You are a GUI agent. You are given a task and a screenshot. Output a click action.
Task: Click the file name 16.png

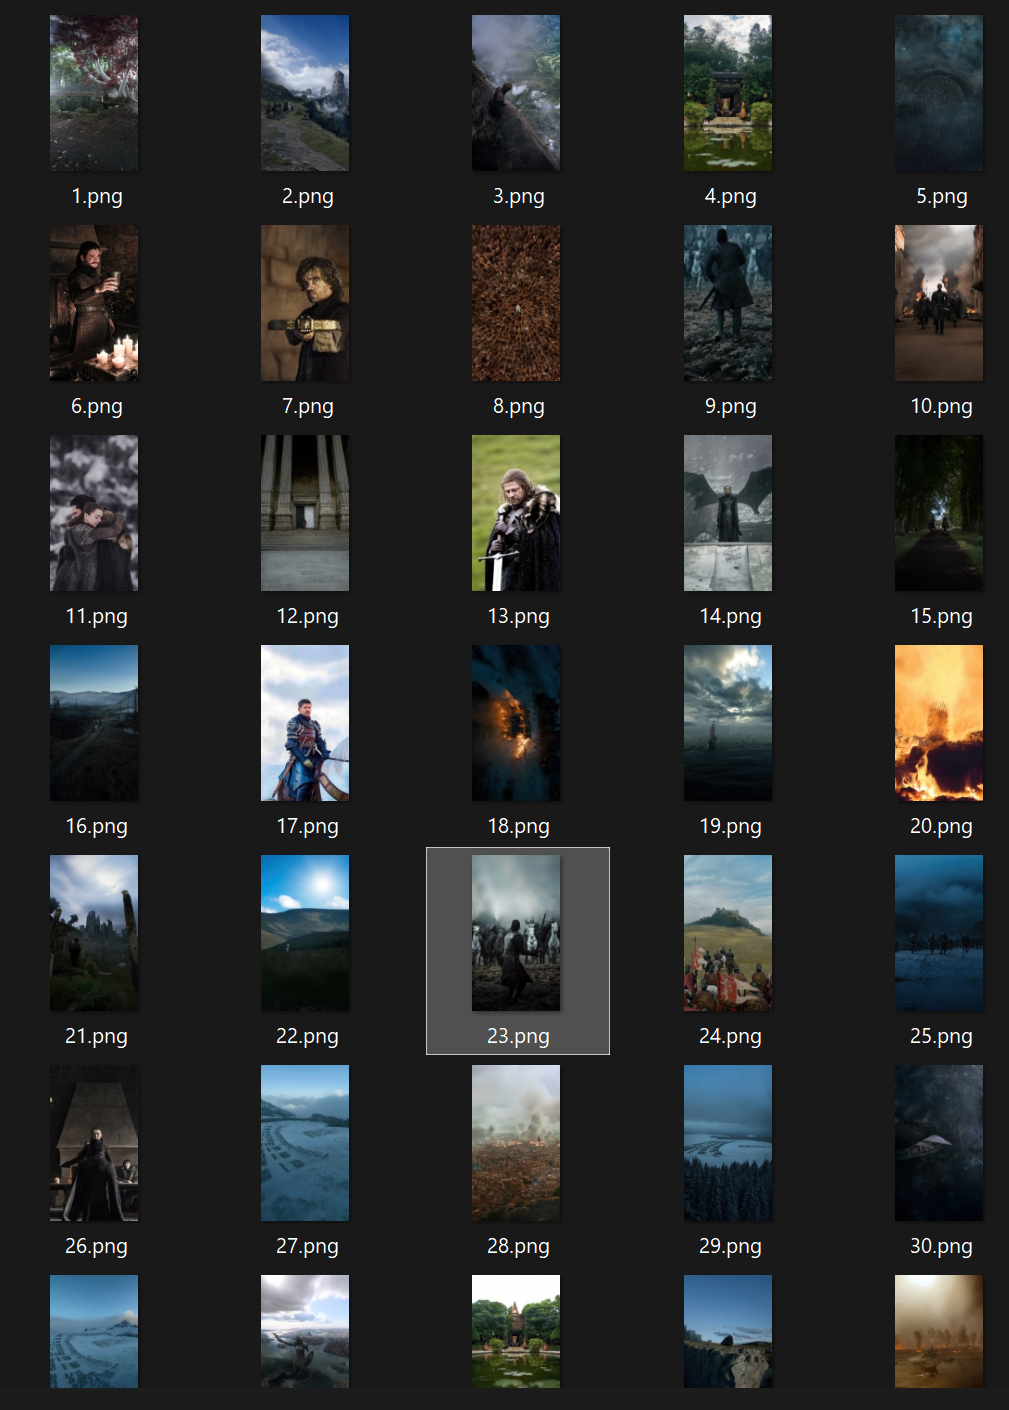tap(97, 827)
